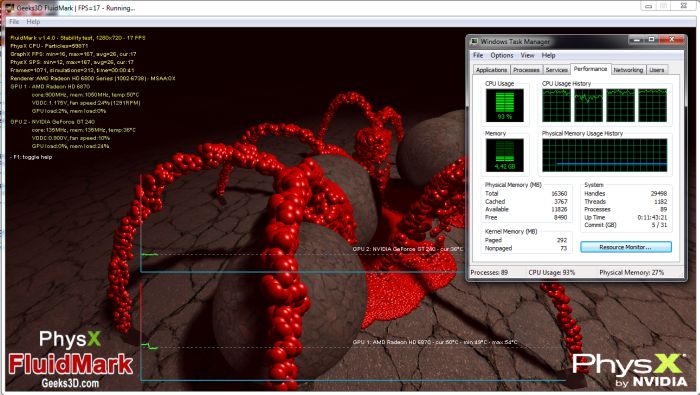
Task: Click the Paged kernel memory value 292
Action: (562, 240)
